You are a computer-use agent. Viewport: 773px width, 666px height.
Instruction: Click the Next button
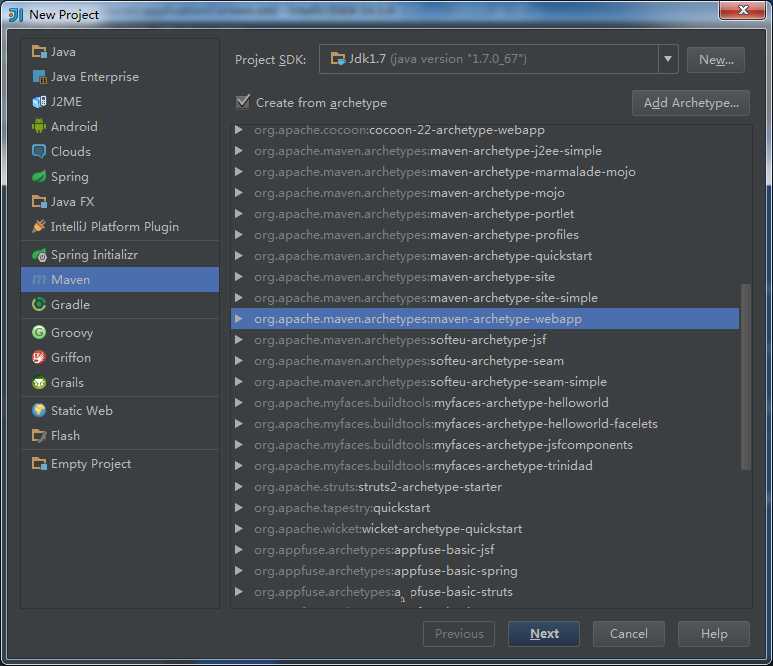[x=544, y=633]
